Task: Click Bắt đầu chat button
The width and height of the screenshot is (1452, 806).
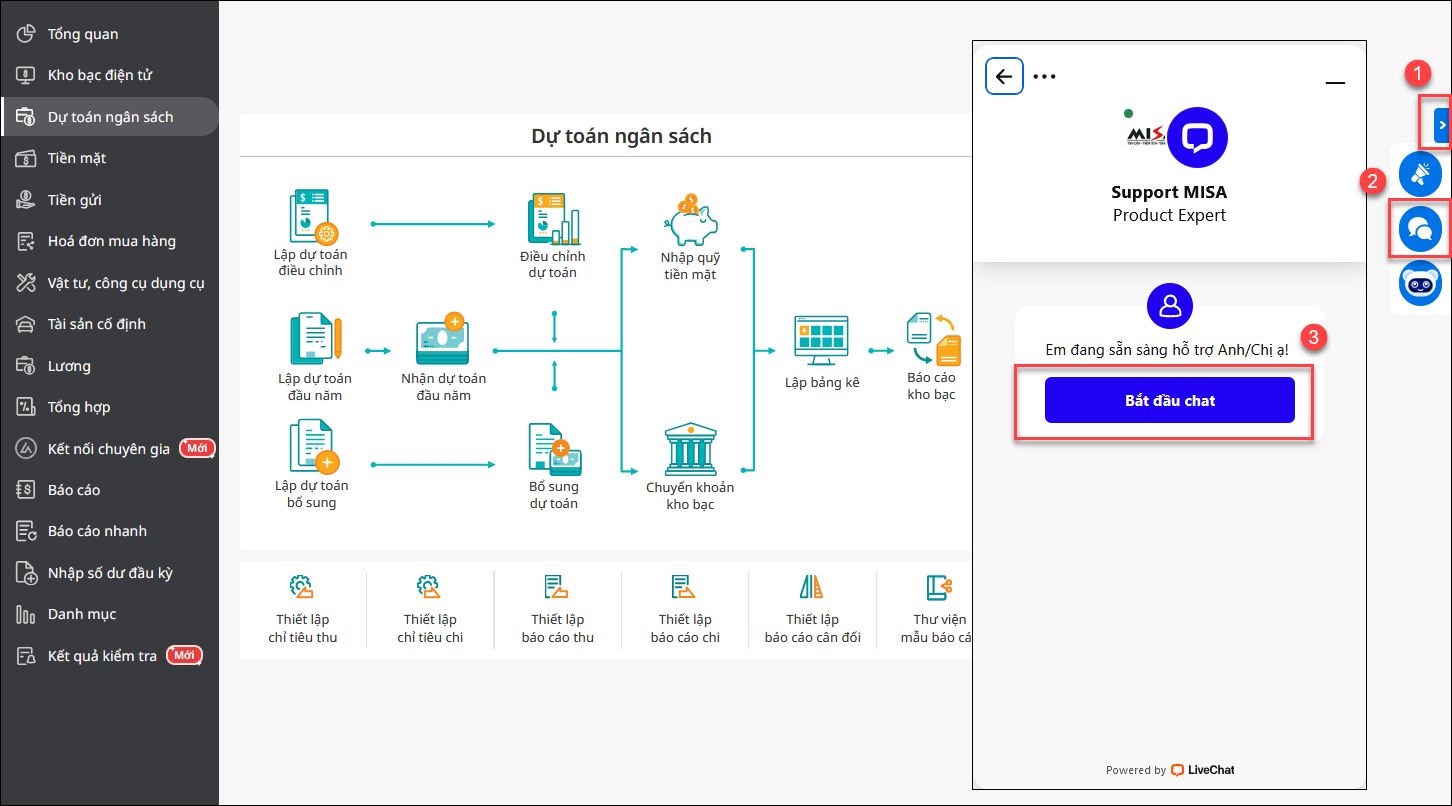Action: 1169,400
